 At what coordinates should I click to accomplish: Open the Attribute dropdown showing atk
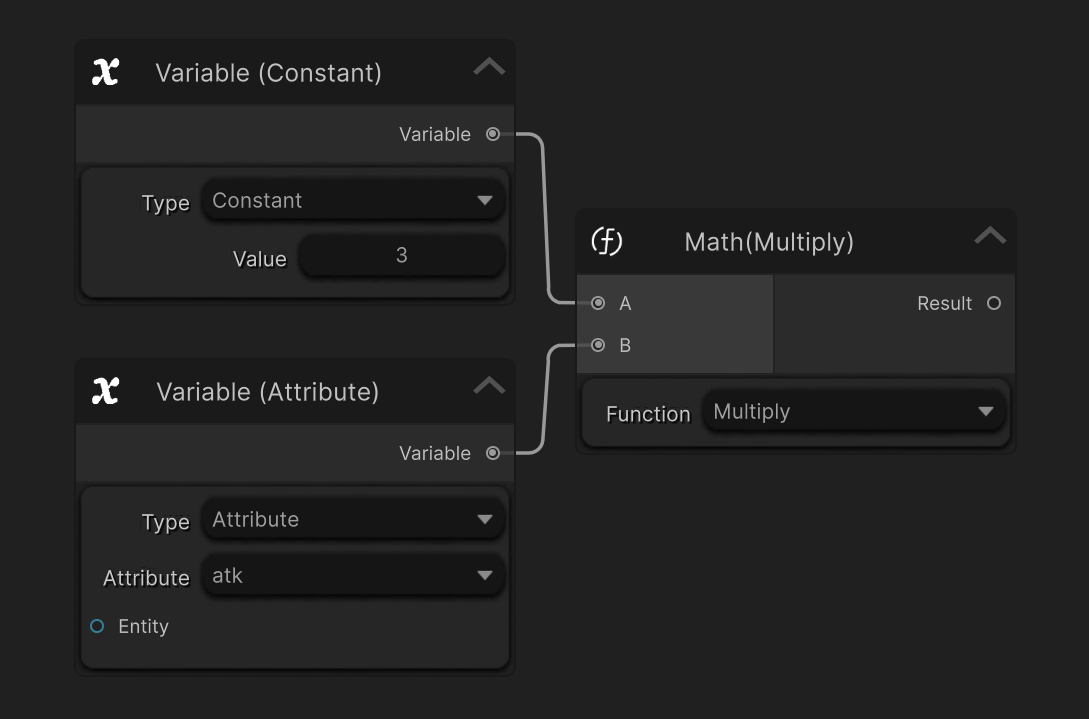(x=353, y=576)
